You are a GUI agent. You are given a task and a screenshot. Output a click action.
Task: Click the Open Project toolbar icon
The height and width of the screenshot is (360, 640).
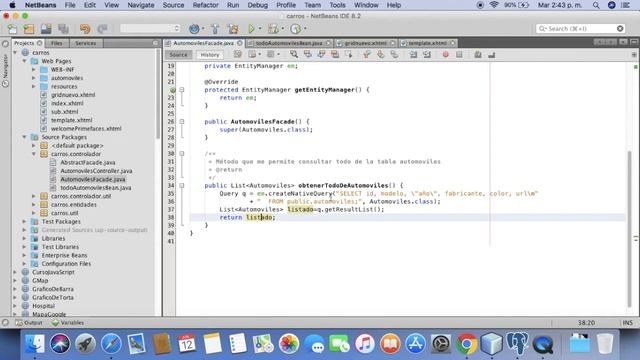coord(46,29)
